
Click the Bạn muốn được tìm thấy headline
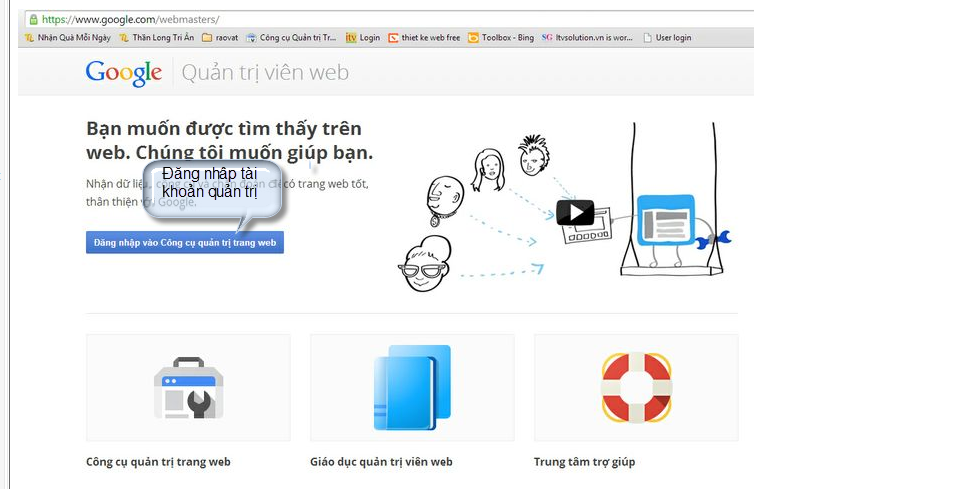[229, 140]
